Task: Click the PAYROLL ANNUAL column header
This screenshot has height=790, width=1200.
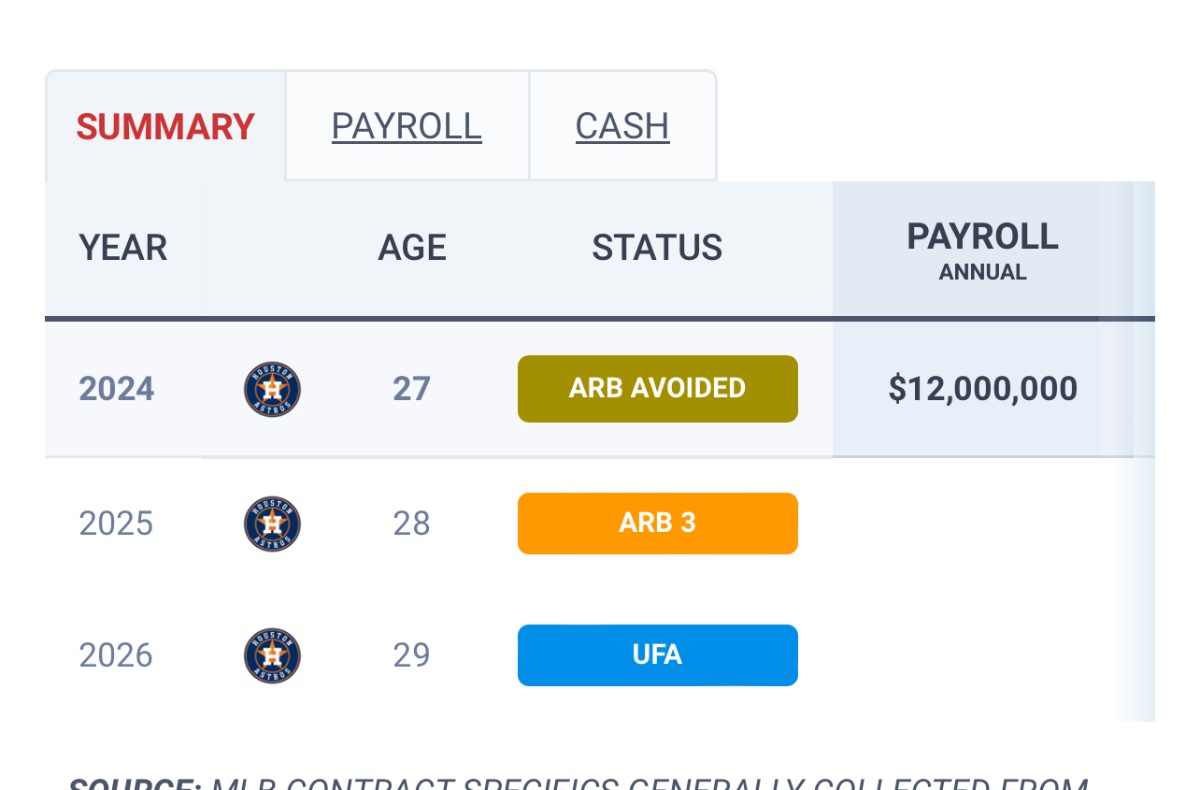Action: point(982,249)
